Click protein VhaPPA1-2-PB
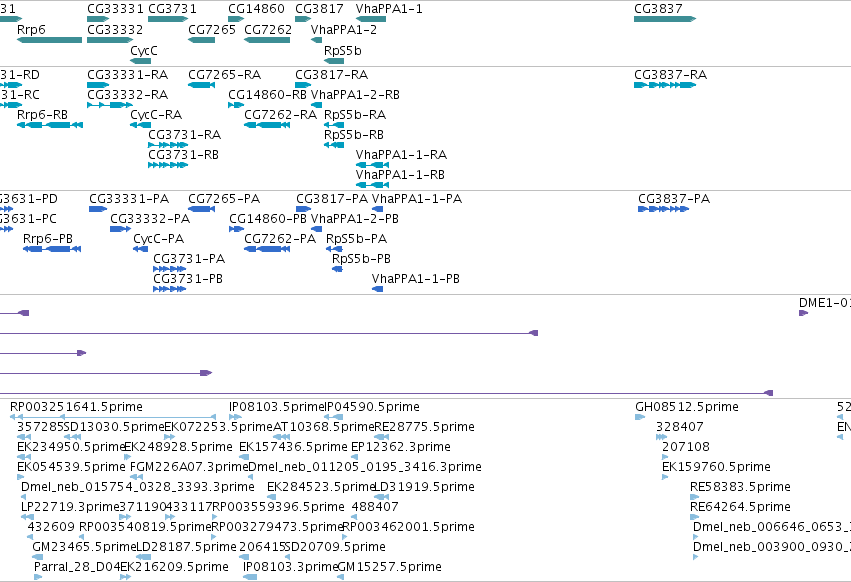Viewport: 851px width, 582px height. (x=316, y=229)
